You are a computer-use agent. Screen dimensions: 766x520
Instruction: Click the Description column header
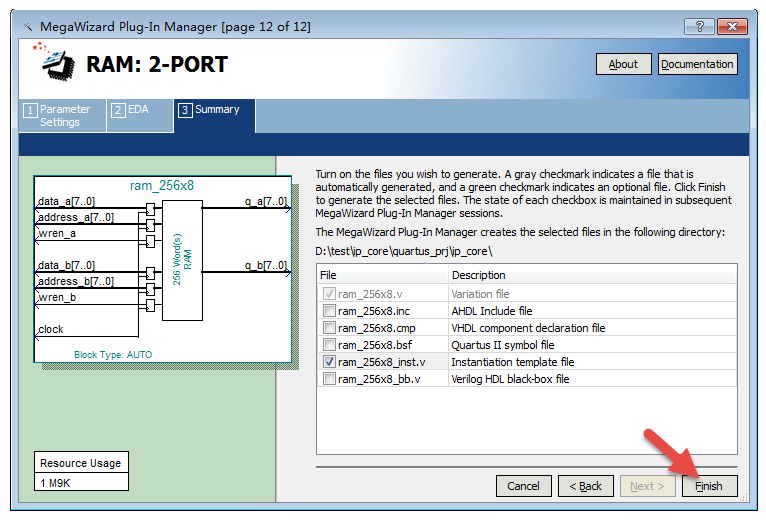[591, 275]
